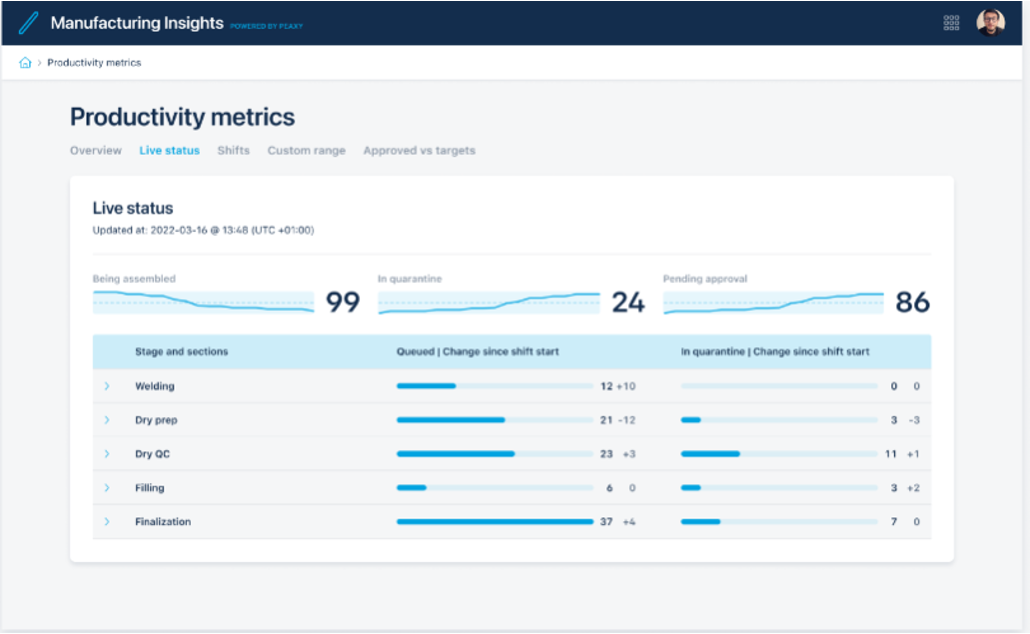Expand the Welding row
Image resolution: width=1030 pixels, height=634 pixels.
[x=107, y=386]
